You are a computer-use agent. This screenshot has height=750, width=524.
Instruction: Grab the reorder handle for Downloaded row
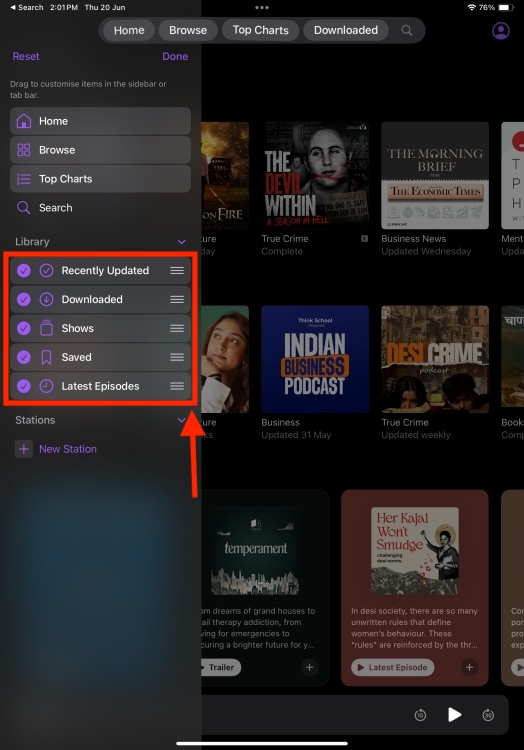pos(177,299)
